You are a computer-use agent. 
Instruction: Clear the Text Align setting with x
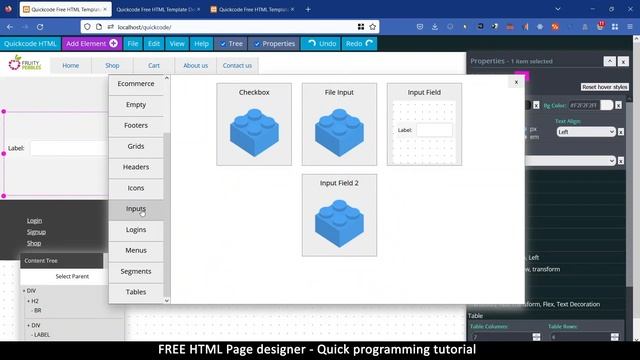(x=621, y=132)
